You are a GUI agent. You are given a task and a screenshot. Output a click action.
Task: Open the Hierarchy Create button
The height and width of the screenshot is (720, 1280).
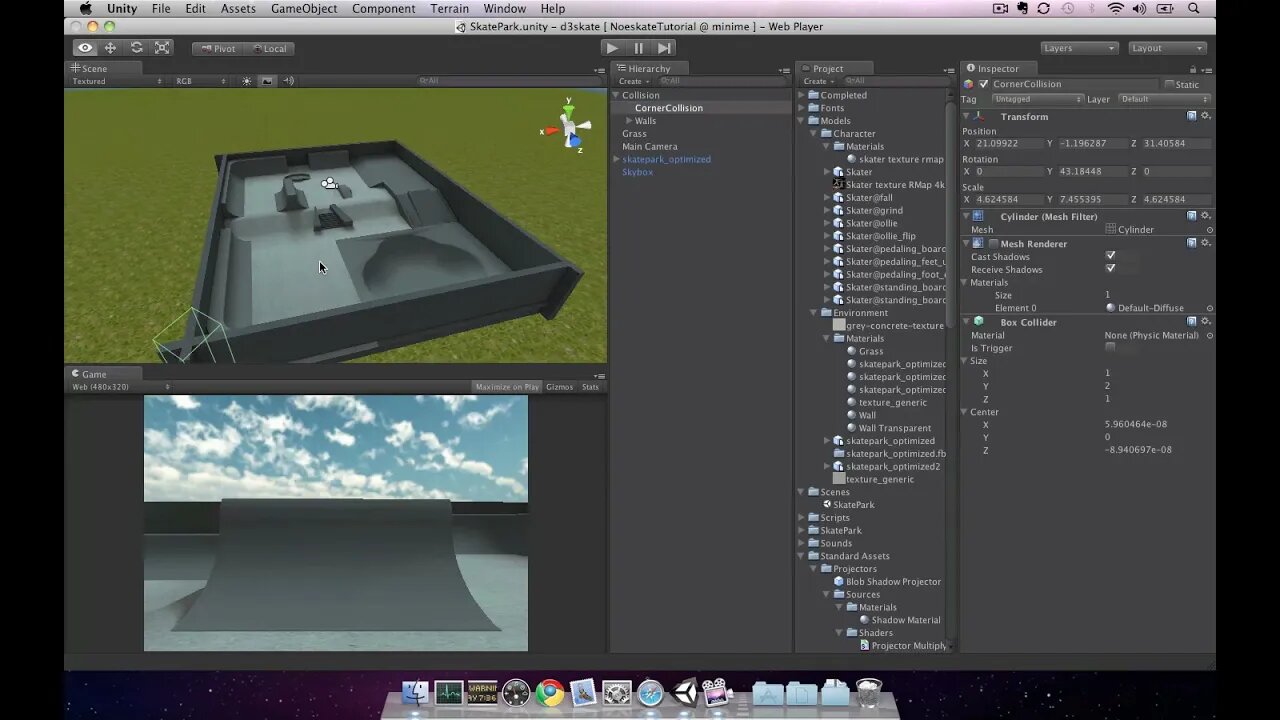point(632,81)
